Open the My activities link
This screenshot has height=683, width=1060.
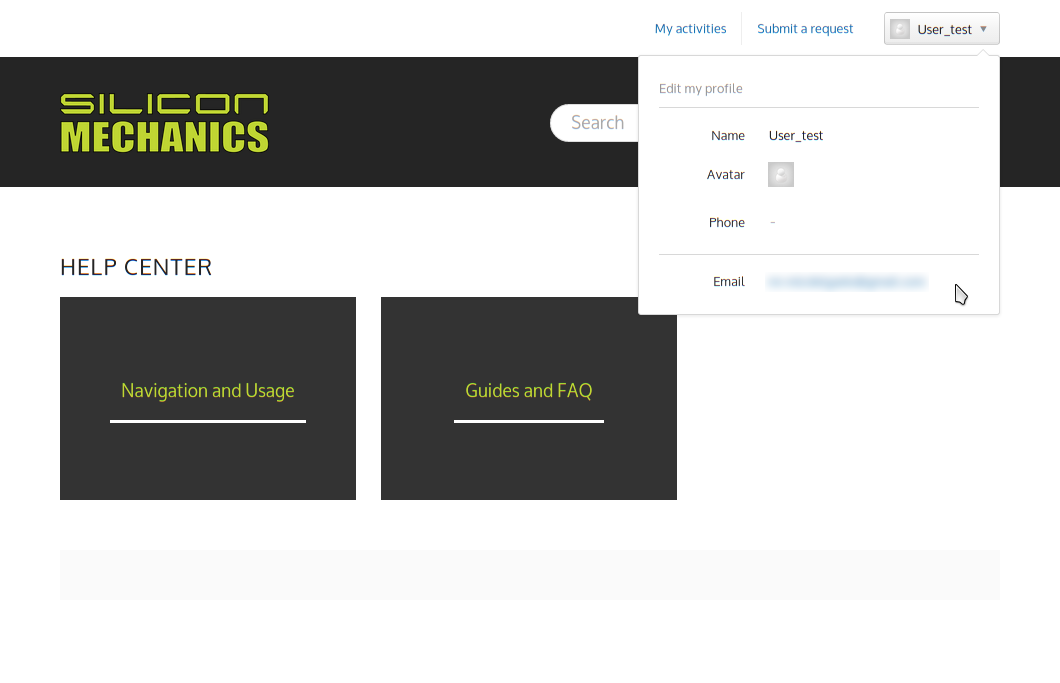690,28
